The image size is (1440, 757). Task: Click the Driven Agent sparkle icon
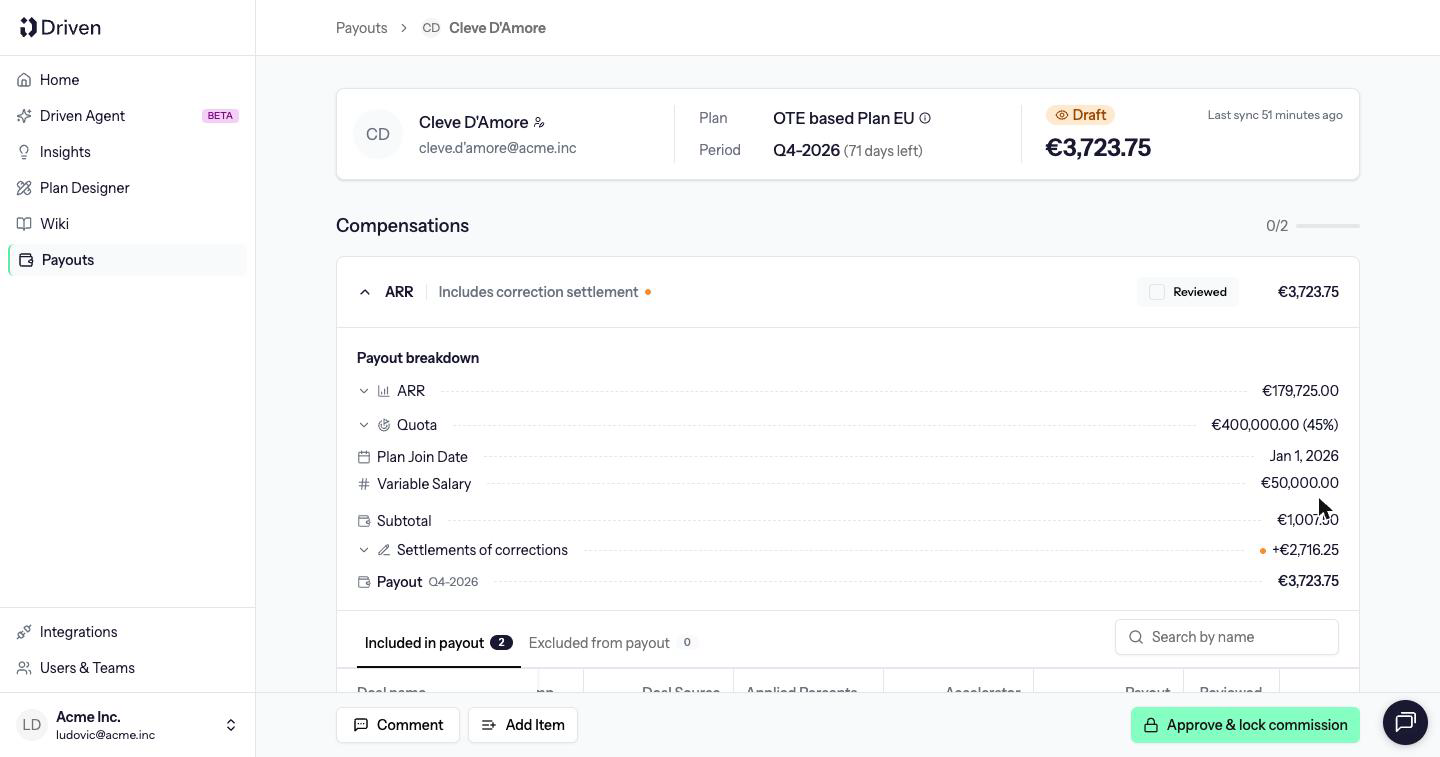[x=24, y=116]
